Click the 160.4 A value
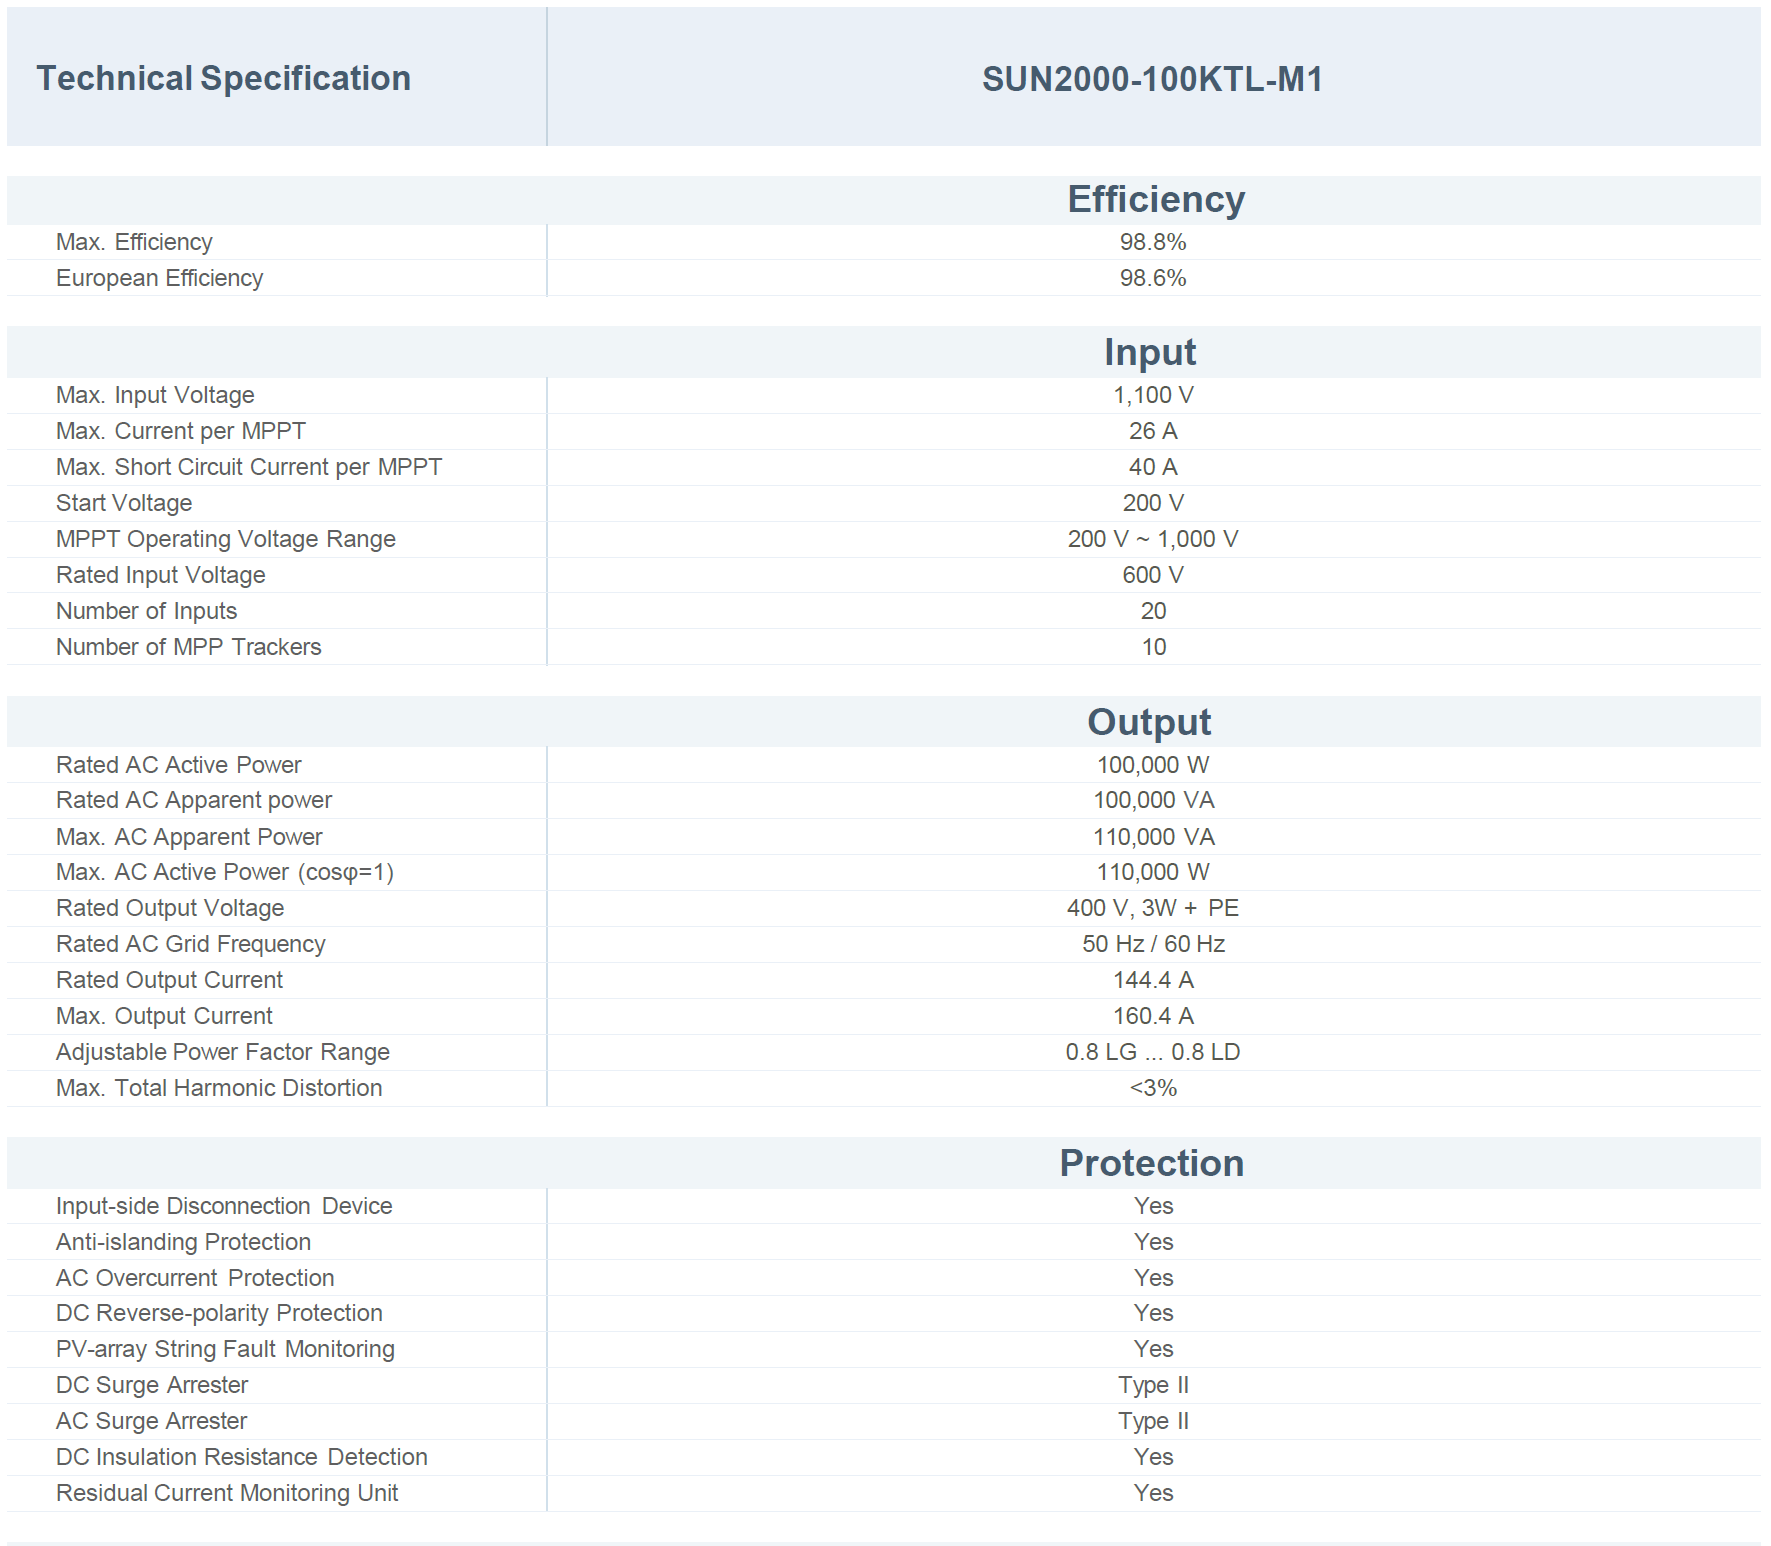 1153,1016
